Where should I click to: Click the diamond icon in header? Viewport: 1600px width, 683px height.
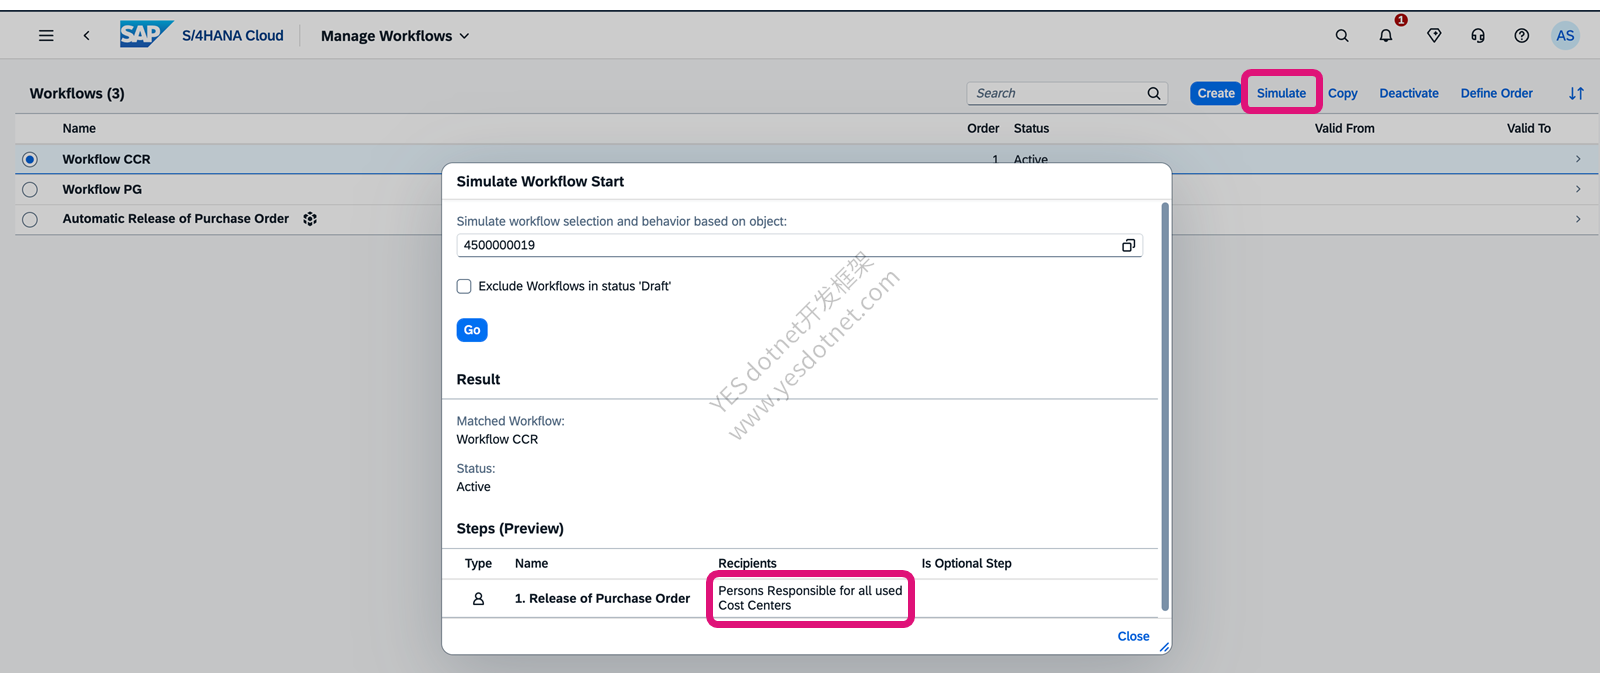click(x=1434, y=35)
